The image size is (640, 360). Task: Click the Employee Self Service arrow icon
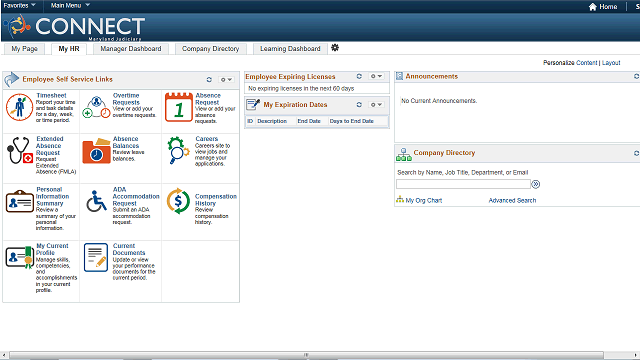pyautogui.click(x=11, y=79)
